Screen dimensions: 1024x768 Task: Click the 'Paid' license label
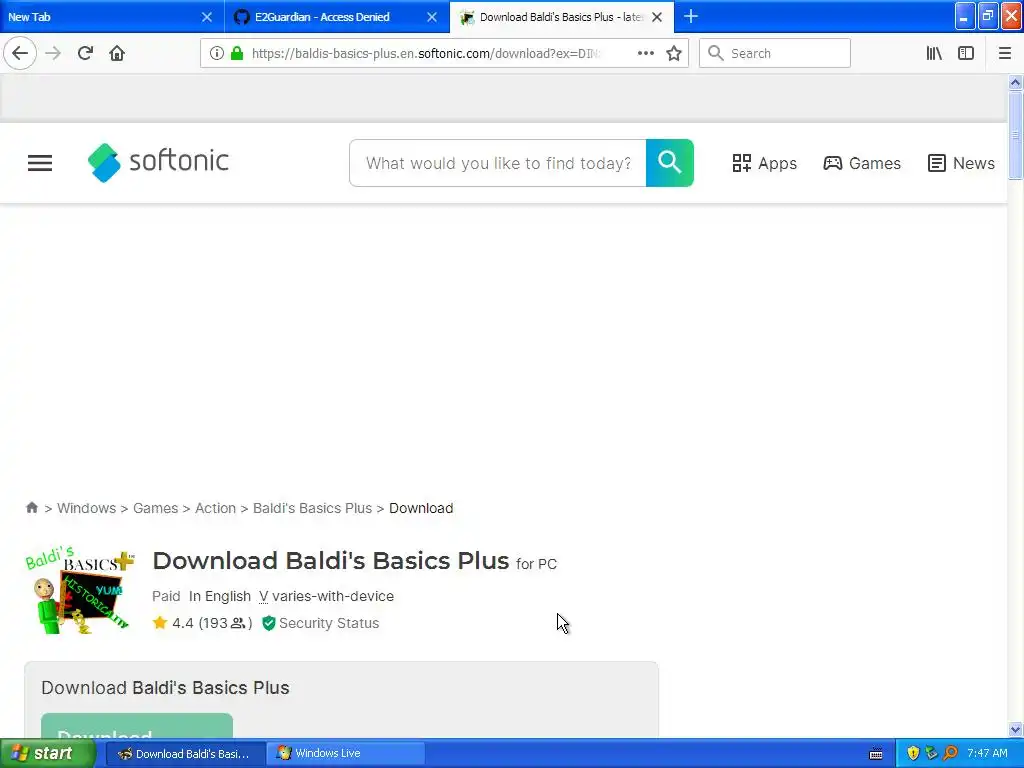click(166, 596)
